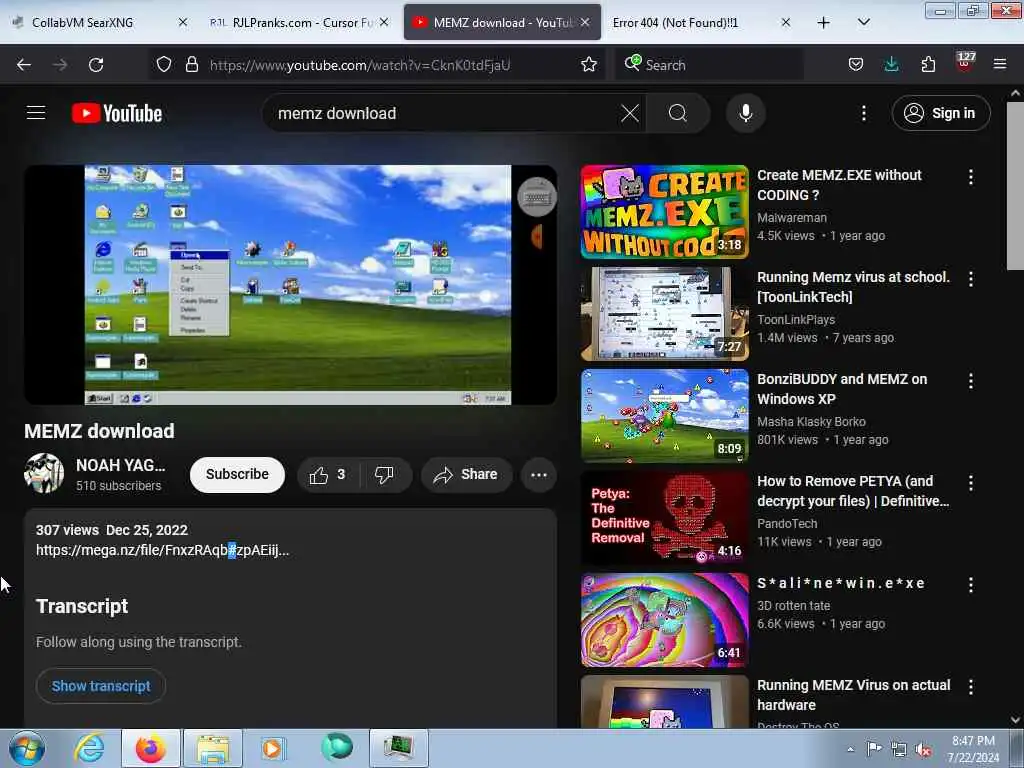Open the Salinewin.exe video thumbnail
The image size is (1024, 768).
(x=664, y=620)
